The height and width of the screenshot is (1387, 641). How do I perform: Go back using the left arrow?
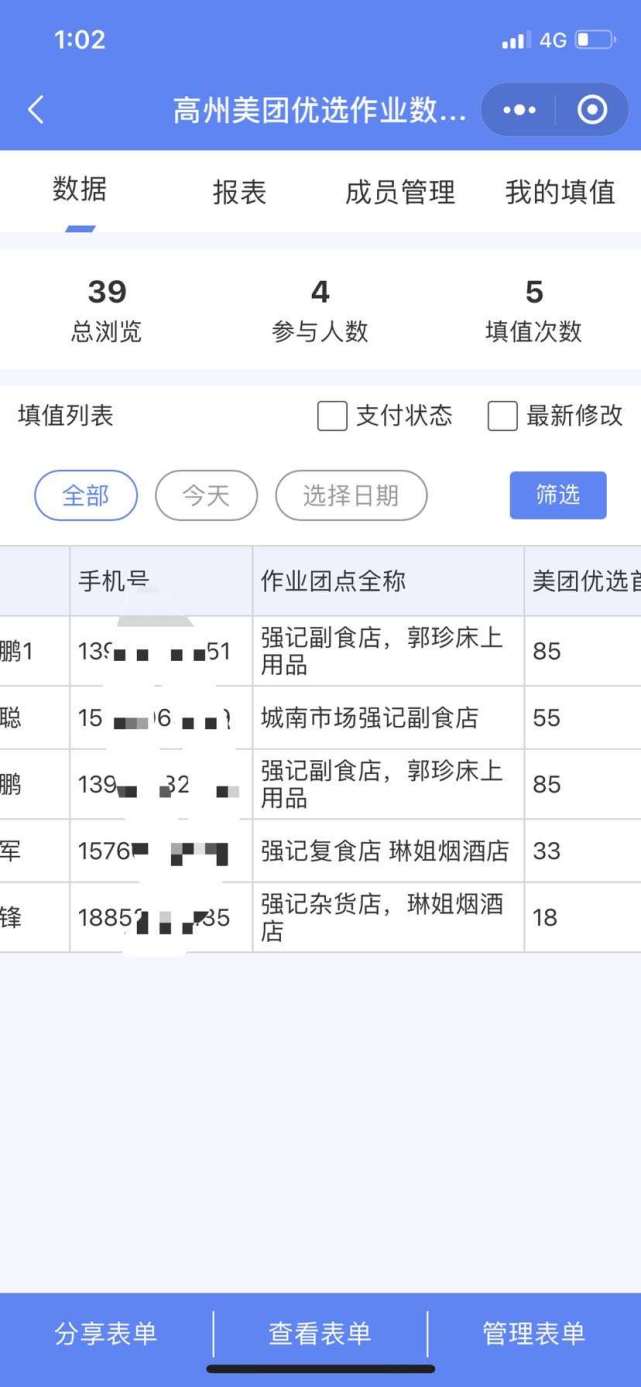coord(36,110)
